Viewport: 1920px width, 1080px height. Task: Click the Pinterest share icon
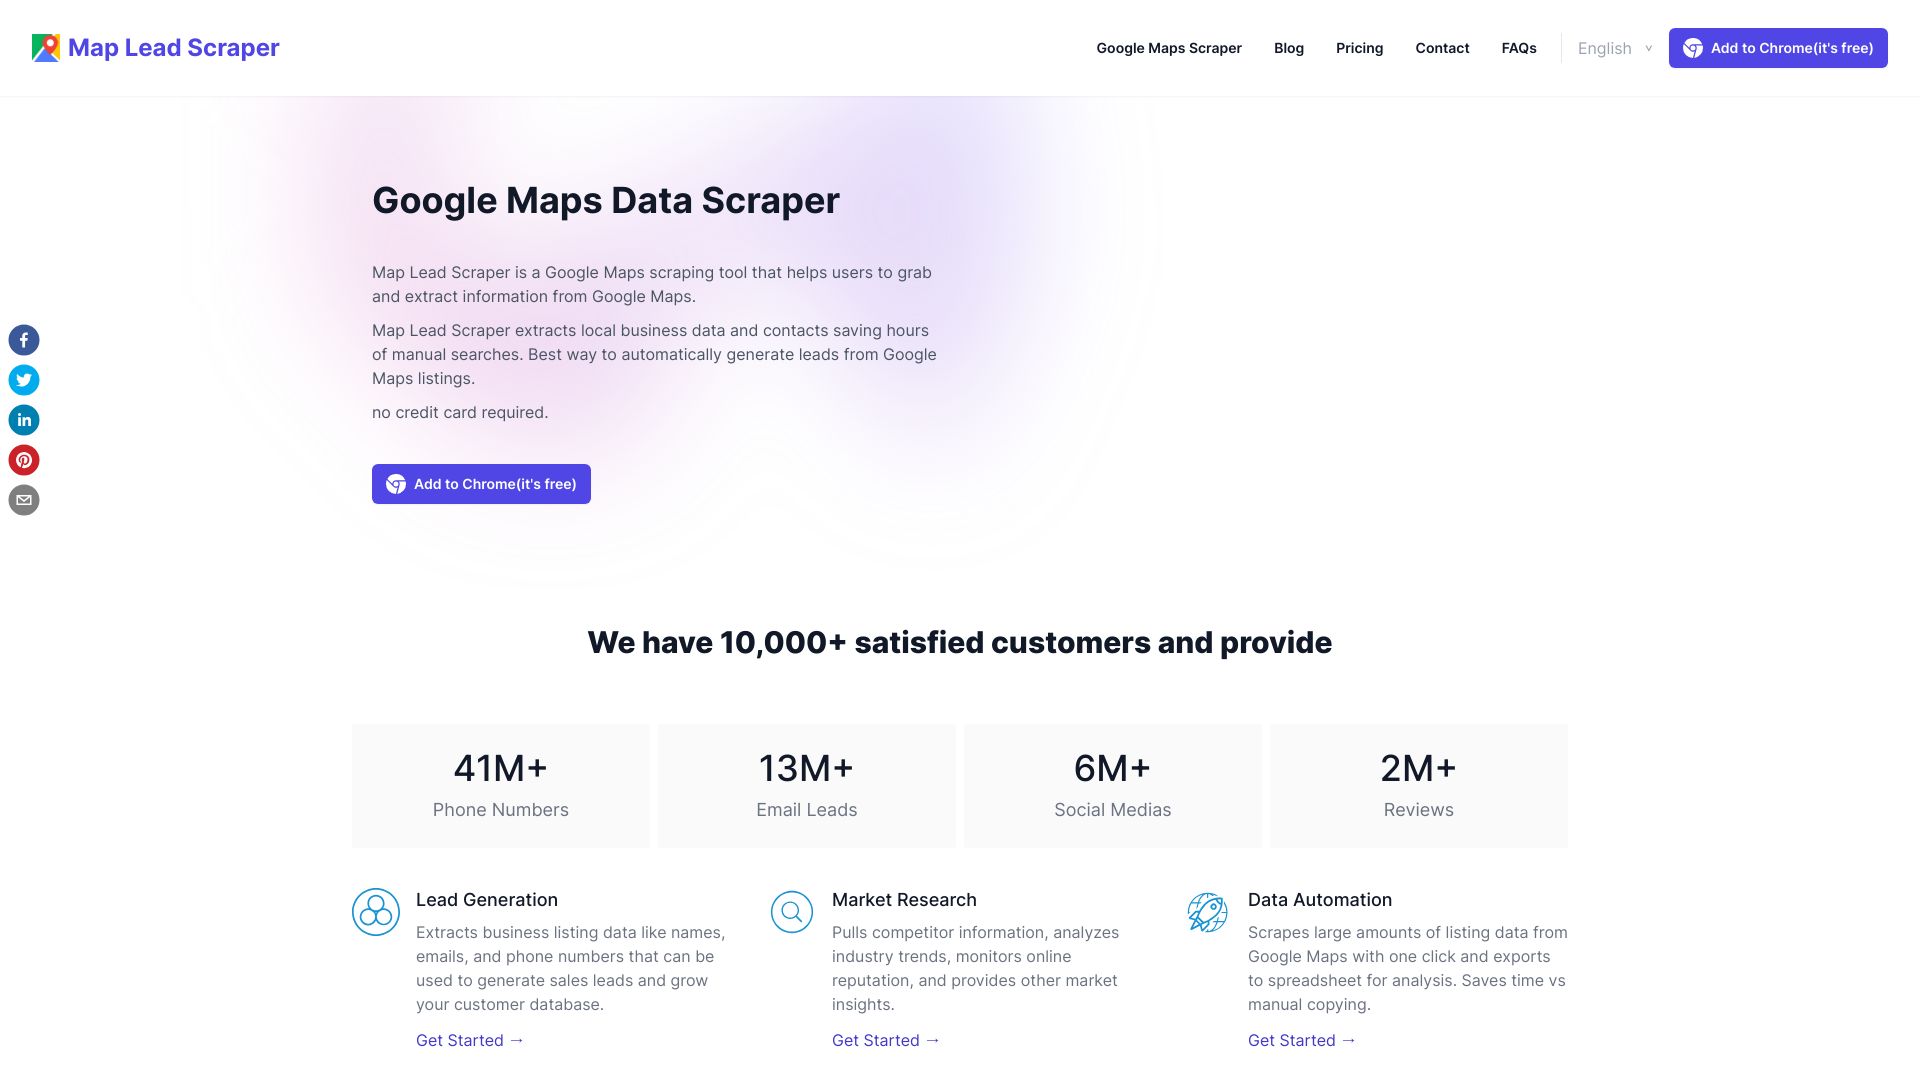point(22,459)
